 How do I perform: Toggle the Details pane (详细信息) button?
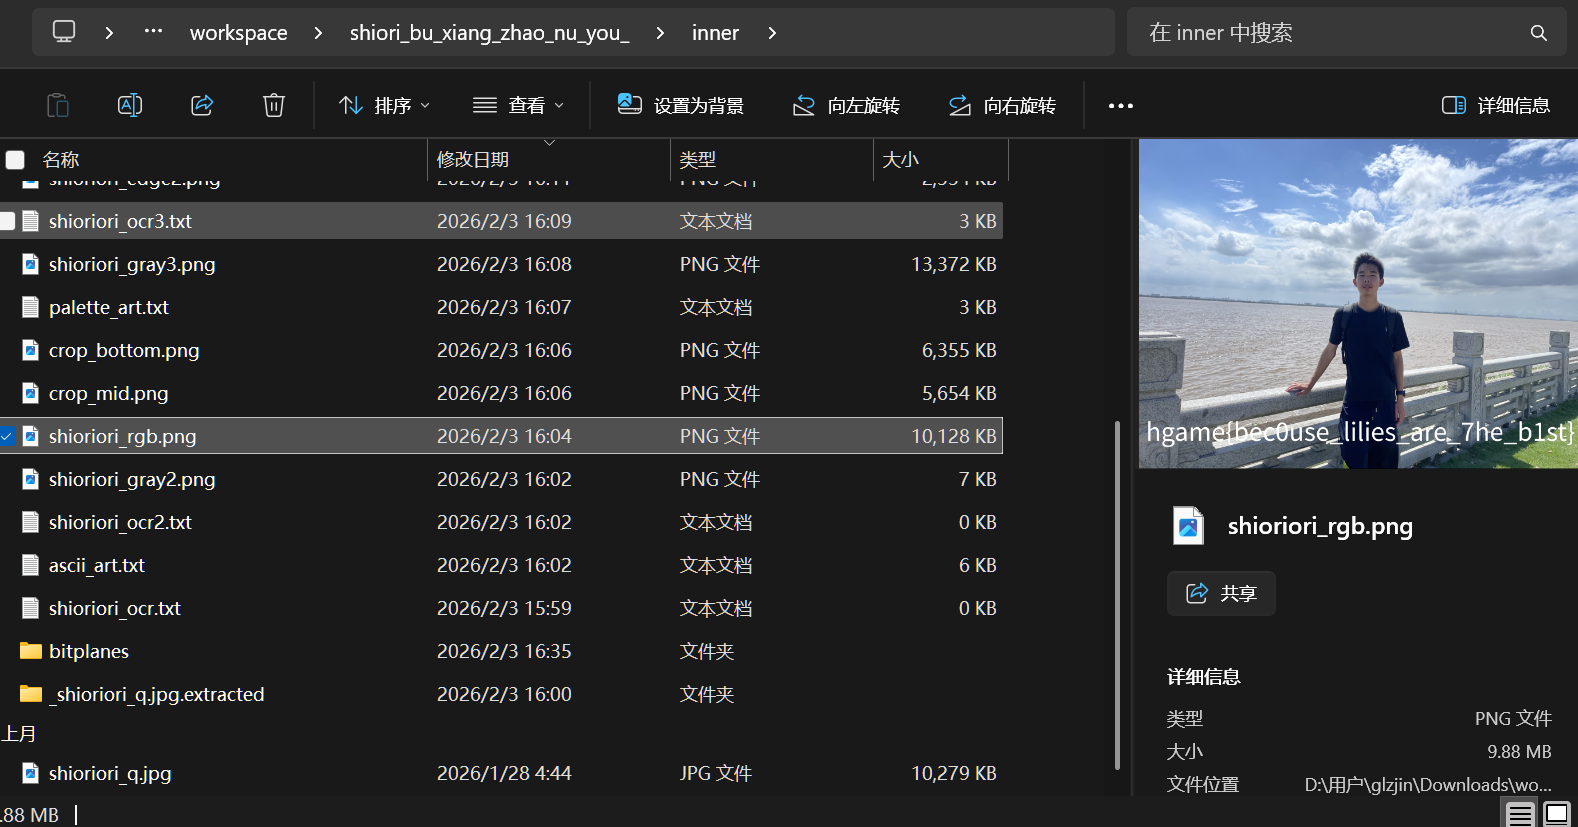1495,105
